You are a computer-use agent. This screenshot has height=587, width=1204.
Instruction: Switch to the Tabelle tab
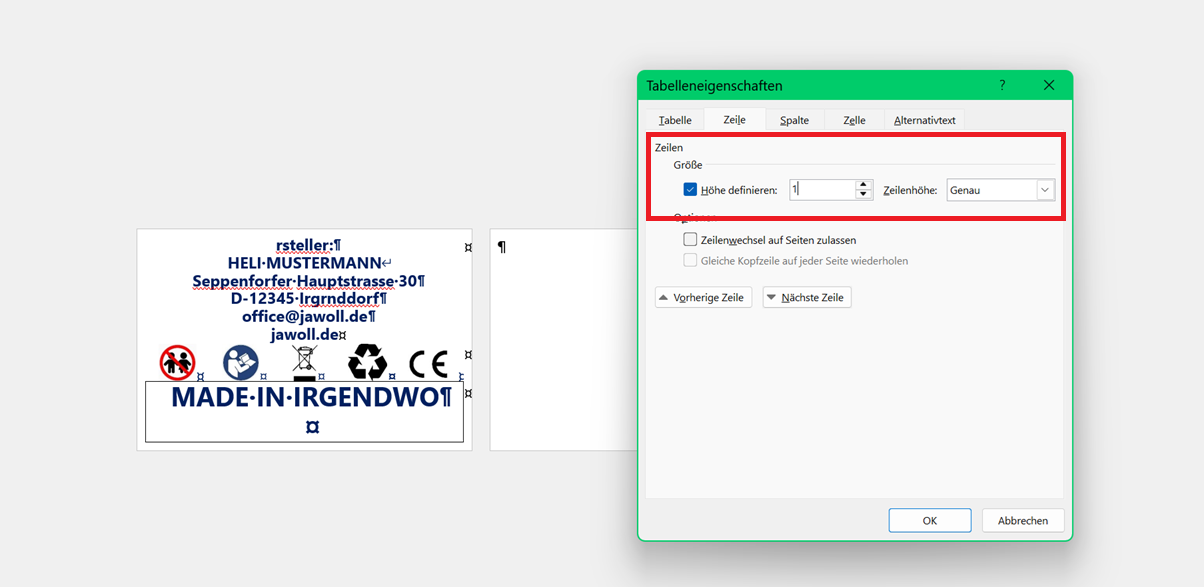pyautogui.click(x=675, y=120)
